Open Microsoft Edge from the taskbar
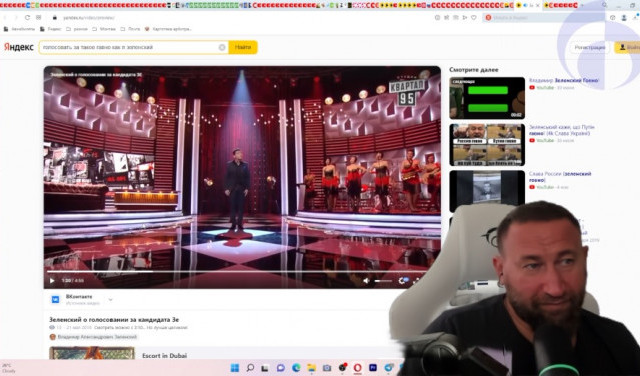Screen dimensions: 640x376 [296, 367]
